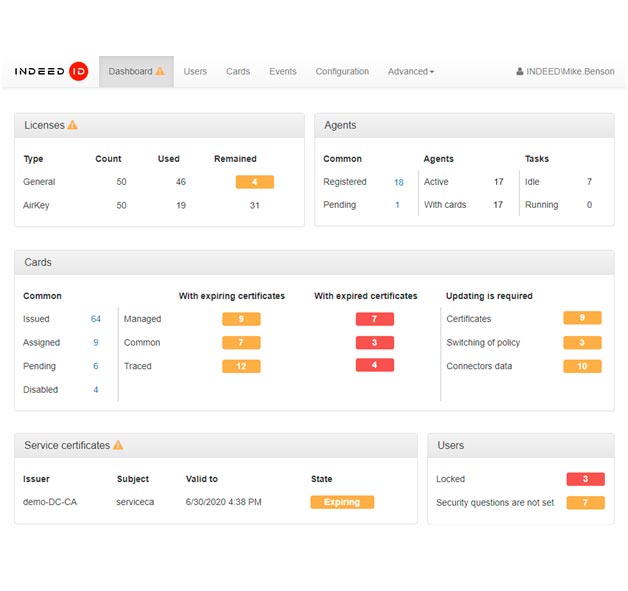Viewport: 628px width, 591px height.
Task: Open Configuration from the top menu
Action: [x=342, y=71]
